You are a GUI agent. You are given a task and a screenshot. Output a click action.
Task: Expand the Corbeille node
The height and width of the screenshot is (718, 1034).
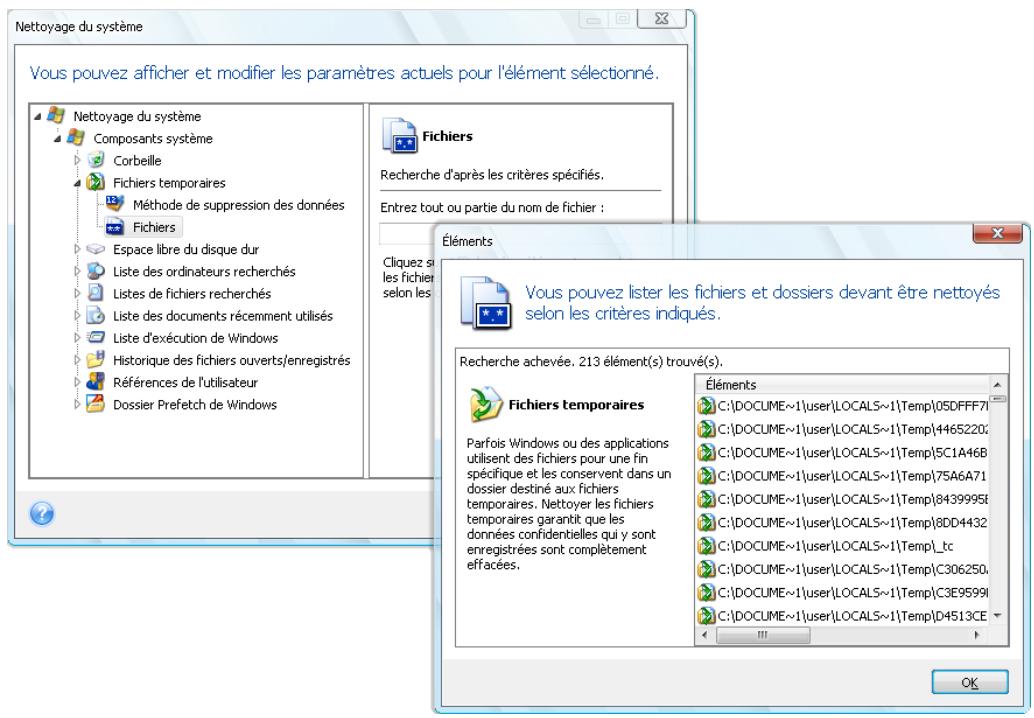(x=77, y=160)
